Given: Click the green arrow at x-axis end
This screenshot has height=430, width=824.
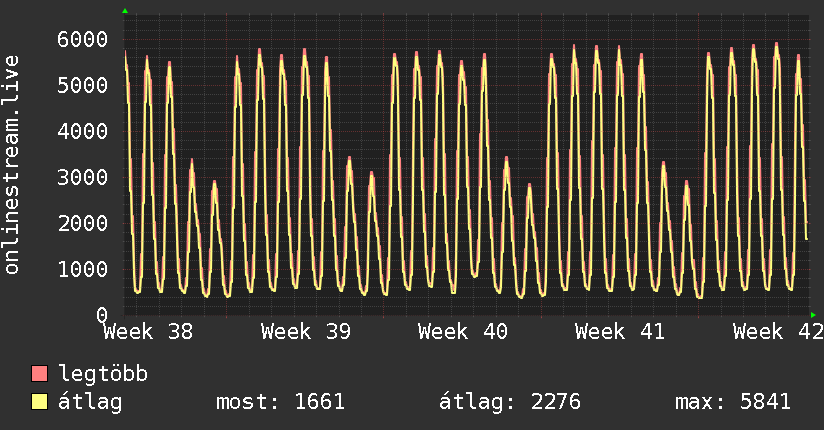Looking at the screenshot, I should click(x=813, y=315).
